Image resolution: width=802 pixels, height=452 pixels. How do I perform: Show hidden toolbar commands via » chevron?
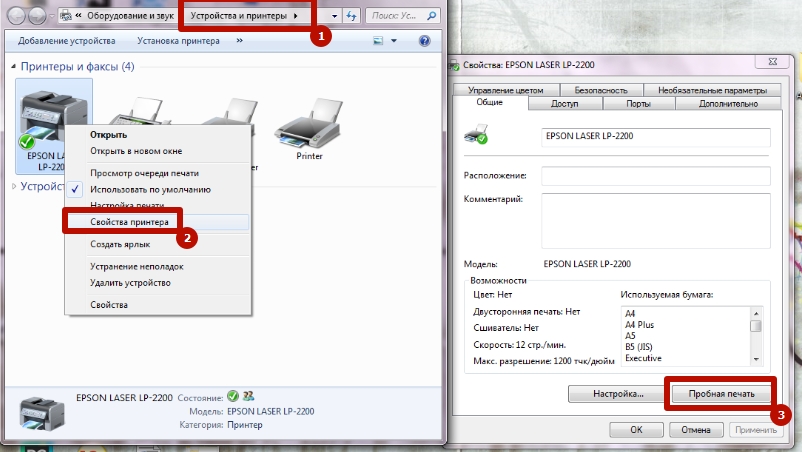(239, 41)
